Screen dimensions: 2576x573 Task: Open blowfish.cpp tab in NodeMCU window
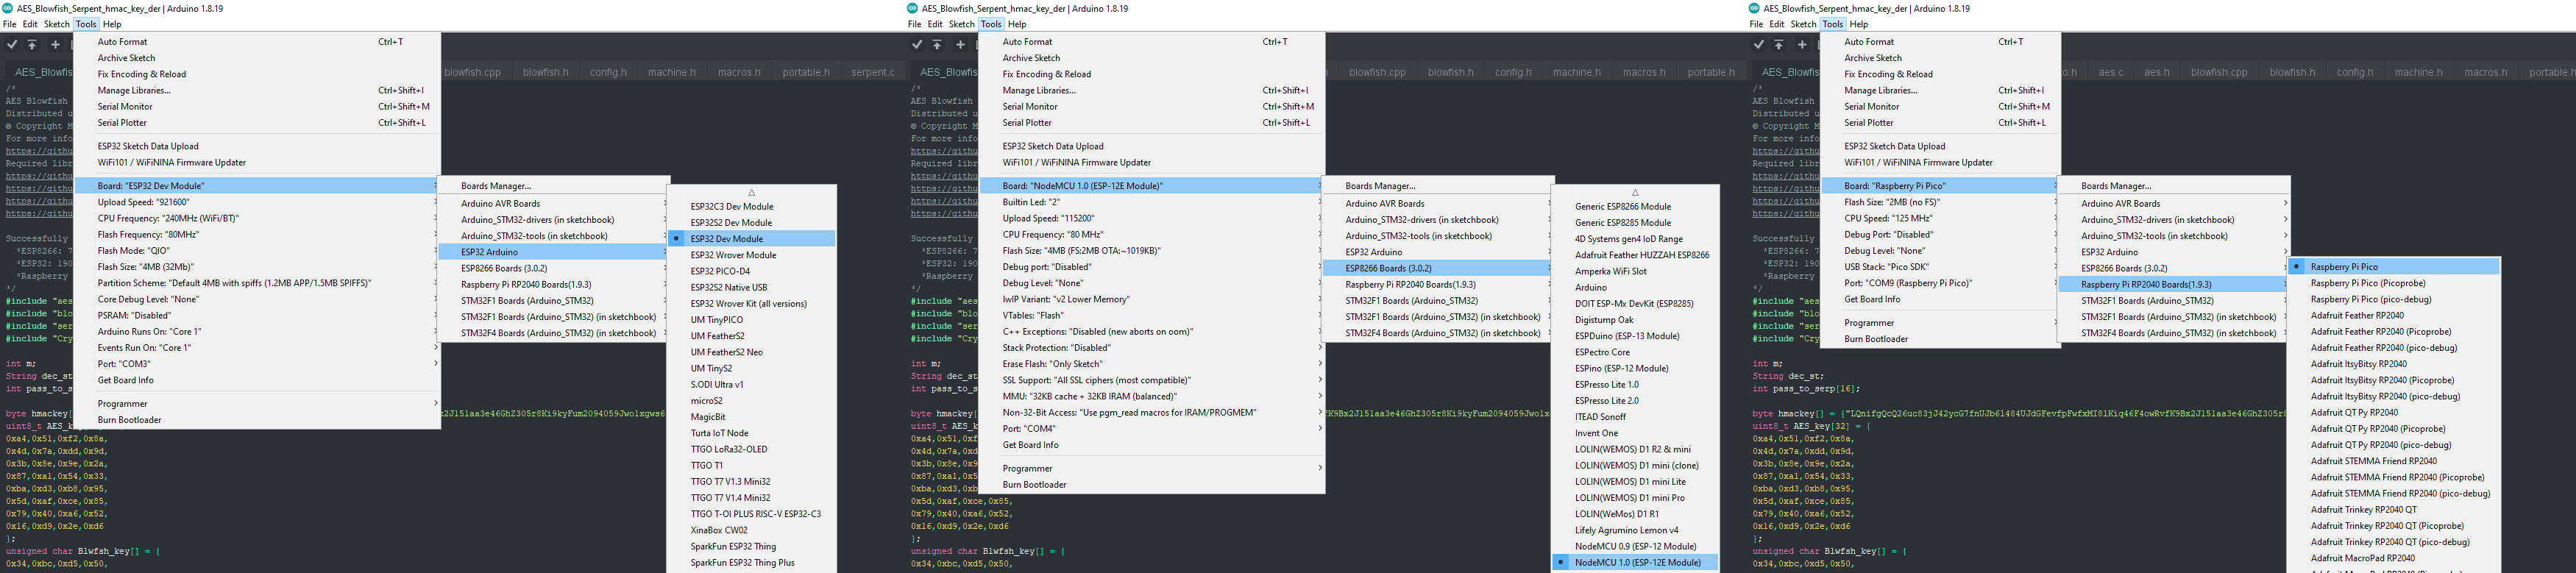(x=1377, y=72)
